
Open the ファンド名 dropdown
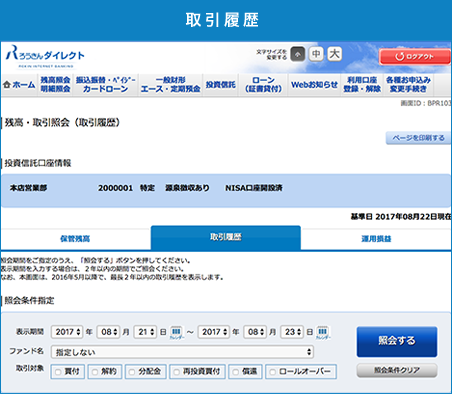click(182, 352)
